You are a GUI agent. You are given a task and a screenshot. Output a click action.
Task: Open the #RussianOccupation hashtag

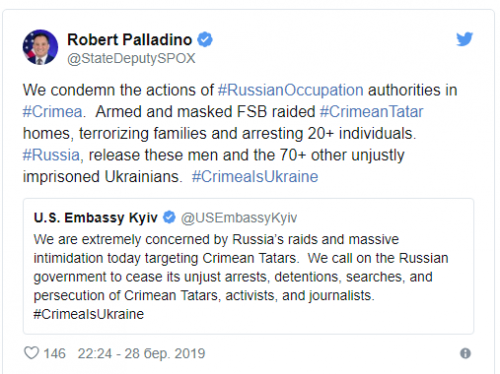(x=291, y=90)
